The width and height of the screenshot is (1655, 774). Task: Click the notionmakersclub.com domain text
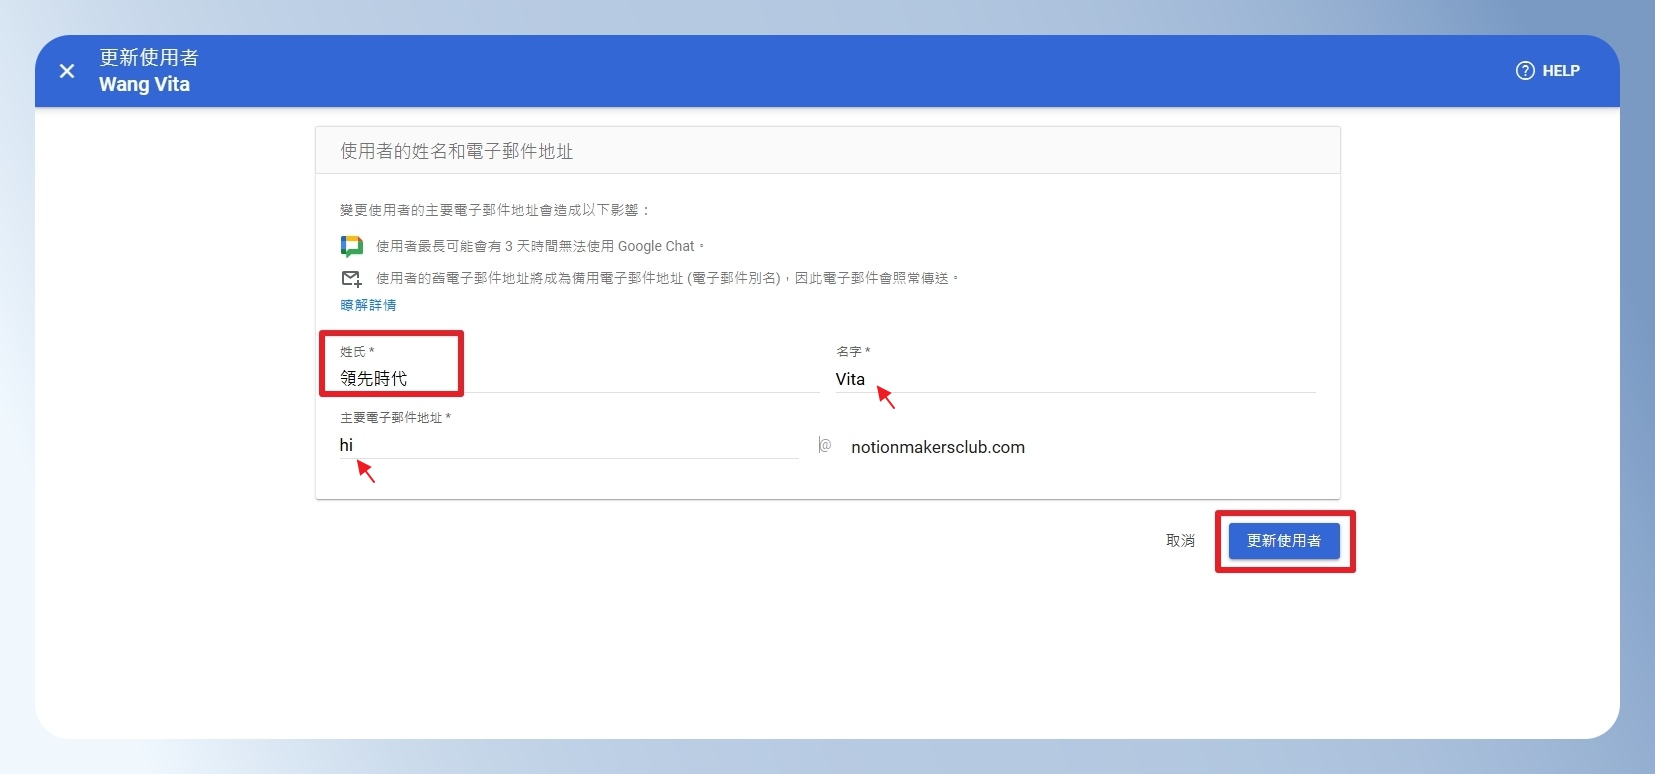coord(938,447)
